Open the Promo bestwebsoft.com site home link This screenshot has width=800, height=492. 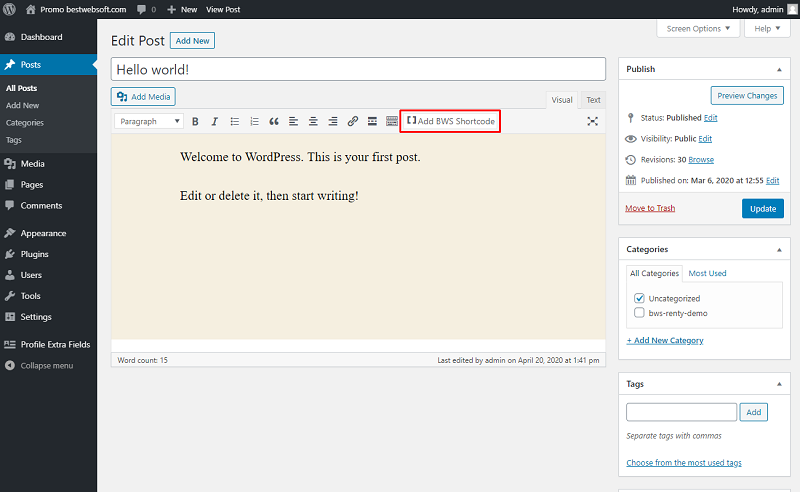tap(76, 9)
